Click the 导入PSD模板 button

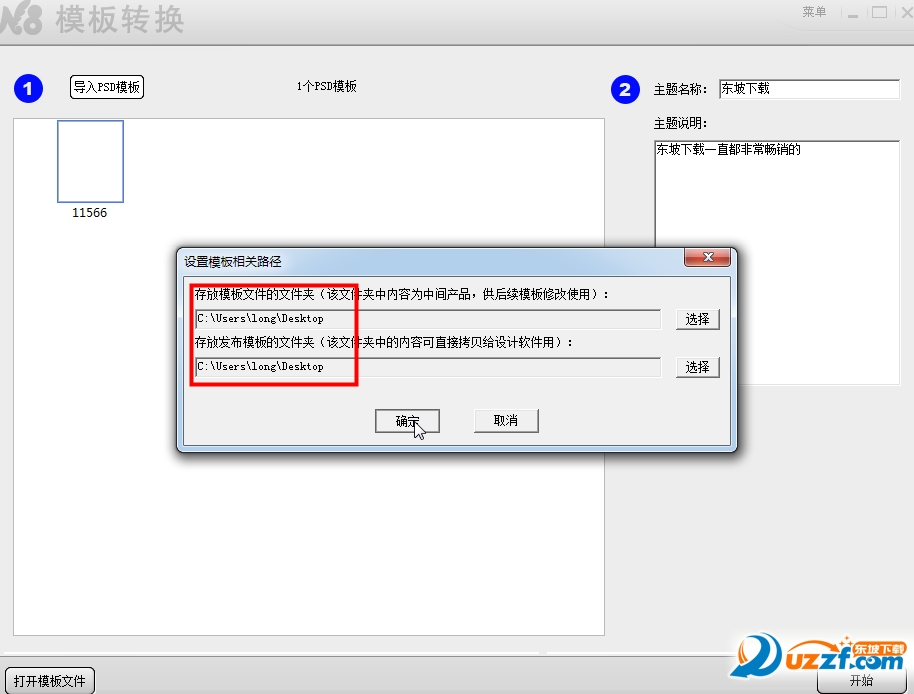click(107, 87)
